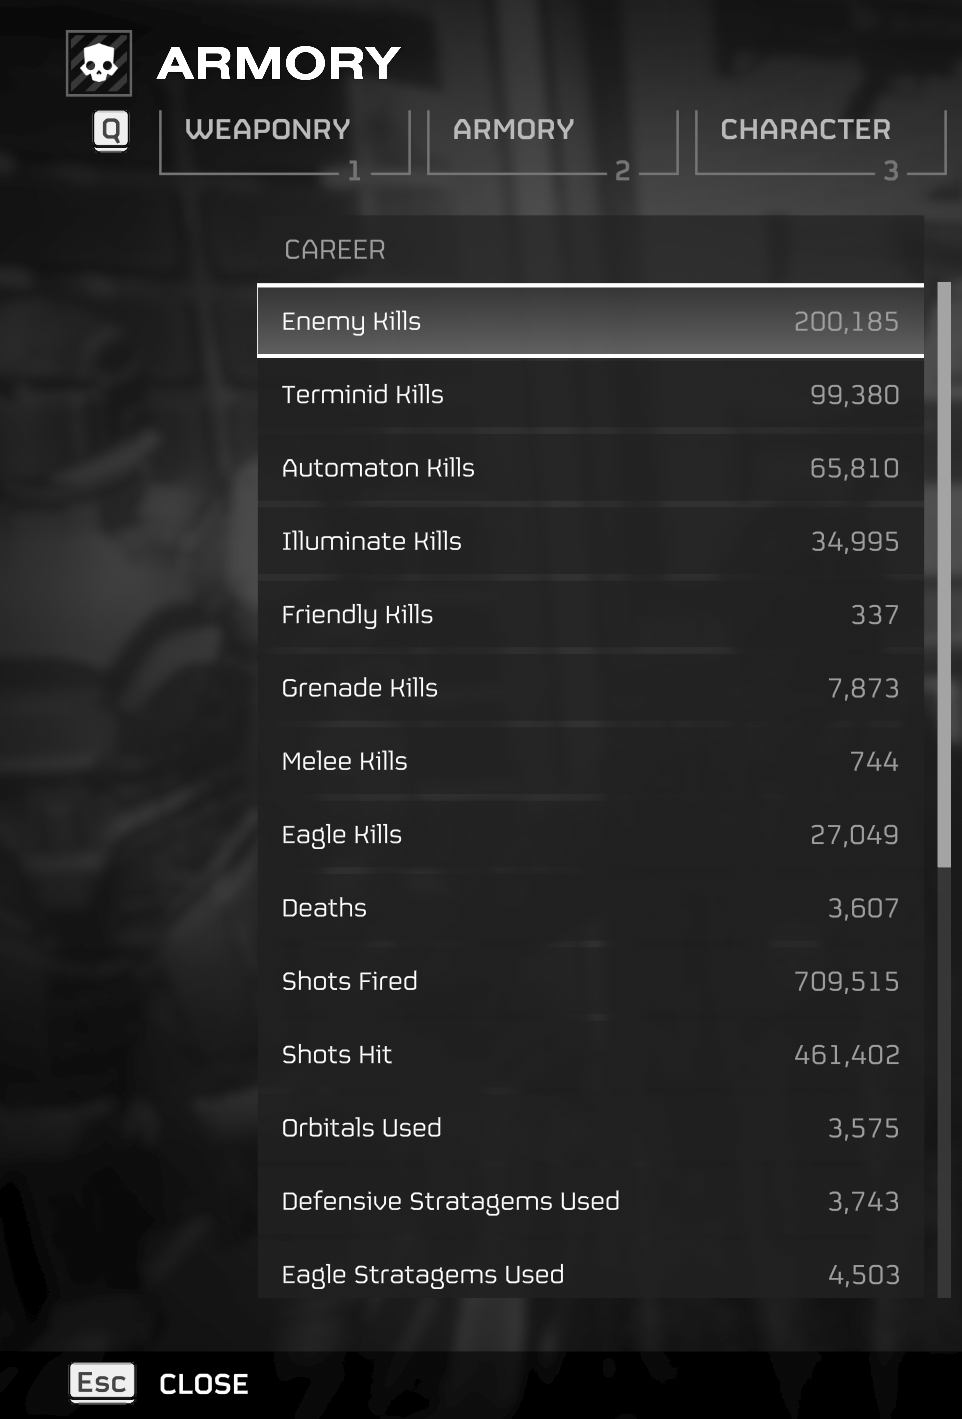The height and width of the screenshot is (1419, 962).
Task: Select the Shots Fired row
Action: click(590, 981)
